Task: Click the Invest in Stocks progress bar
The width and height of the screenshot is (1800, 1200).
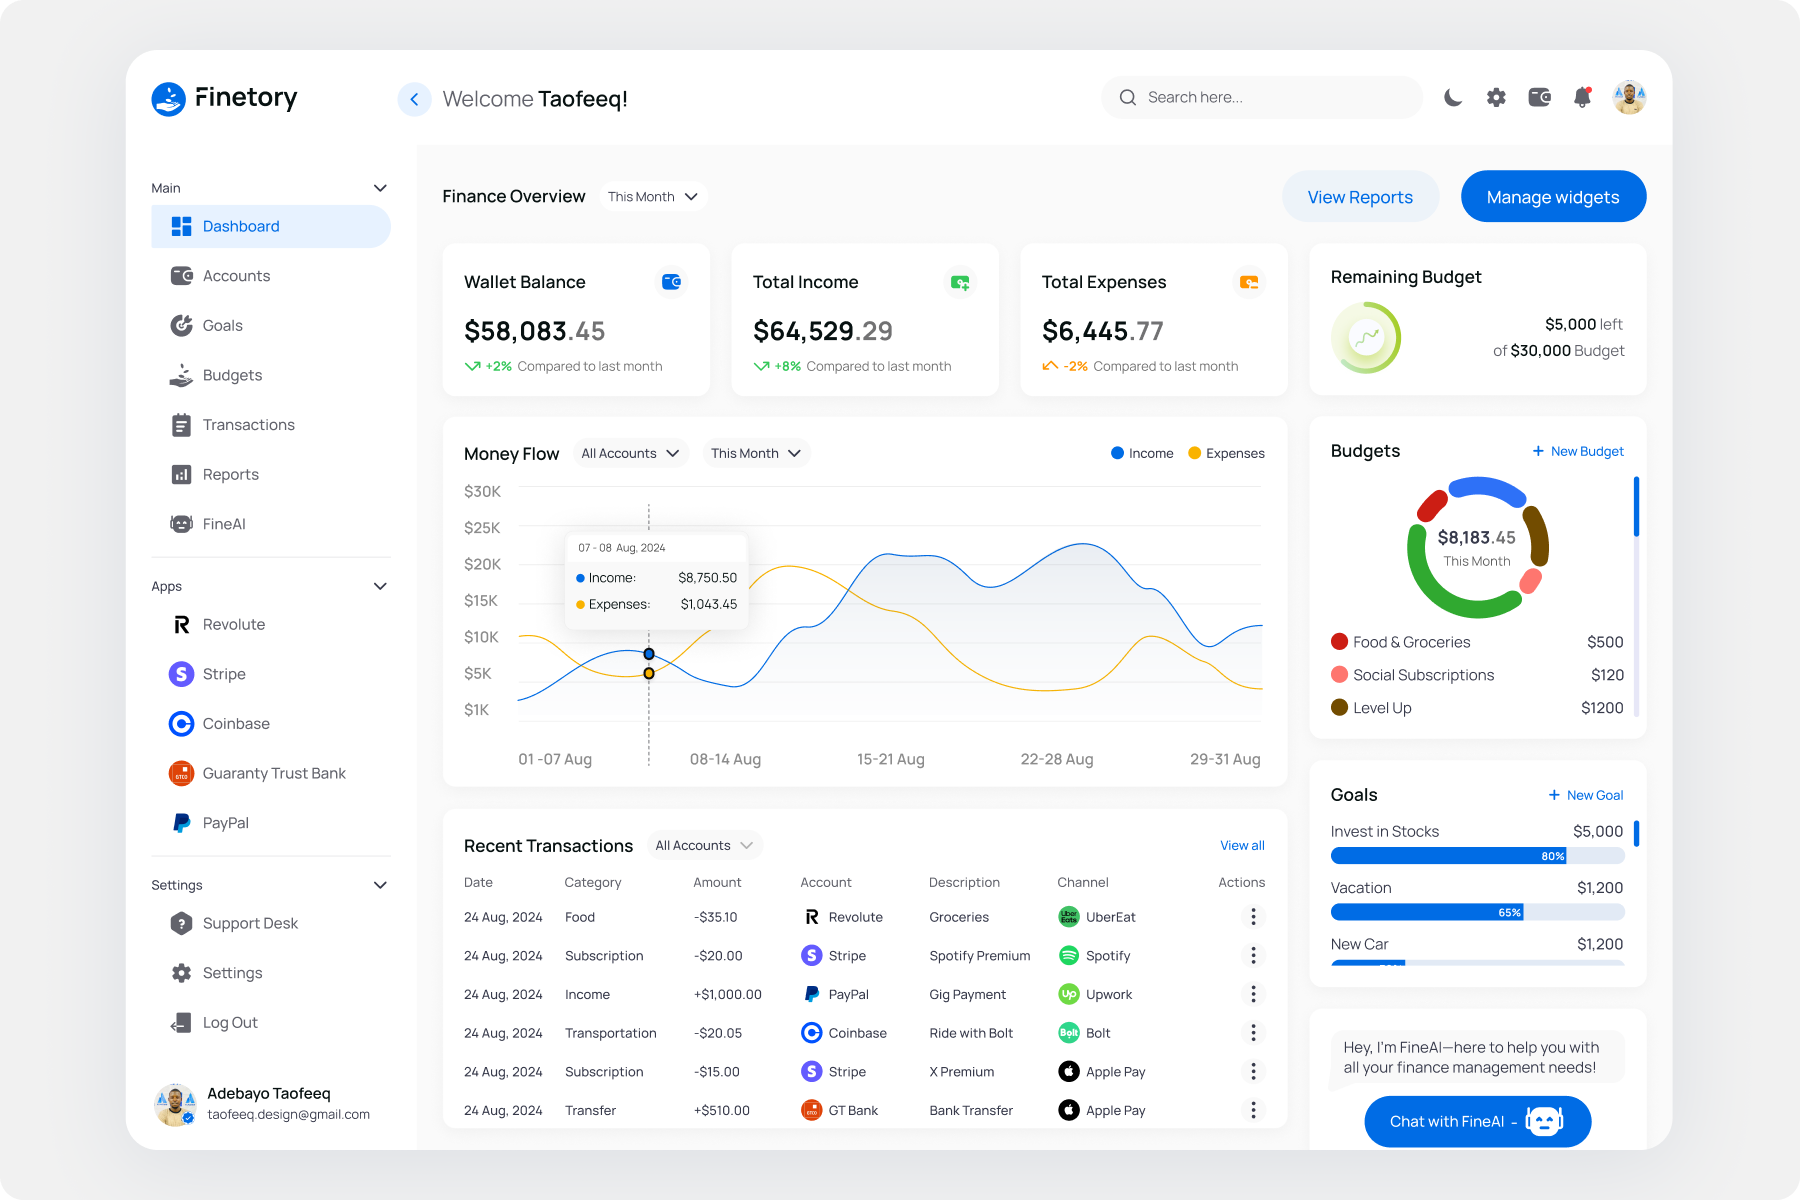Action: pyautogui.click(x=1476, y=856)
